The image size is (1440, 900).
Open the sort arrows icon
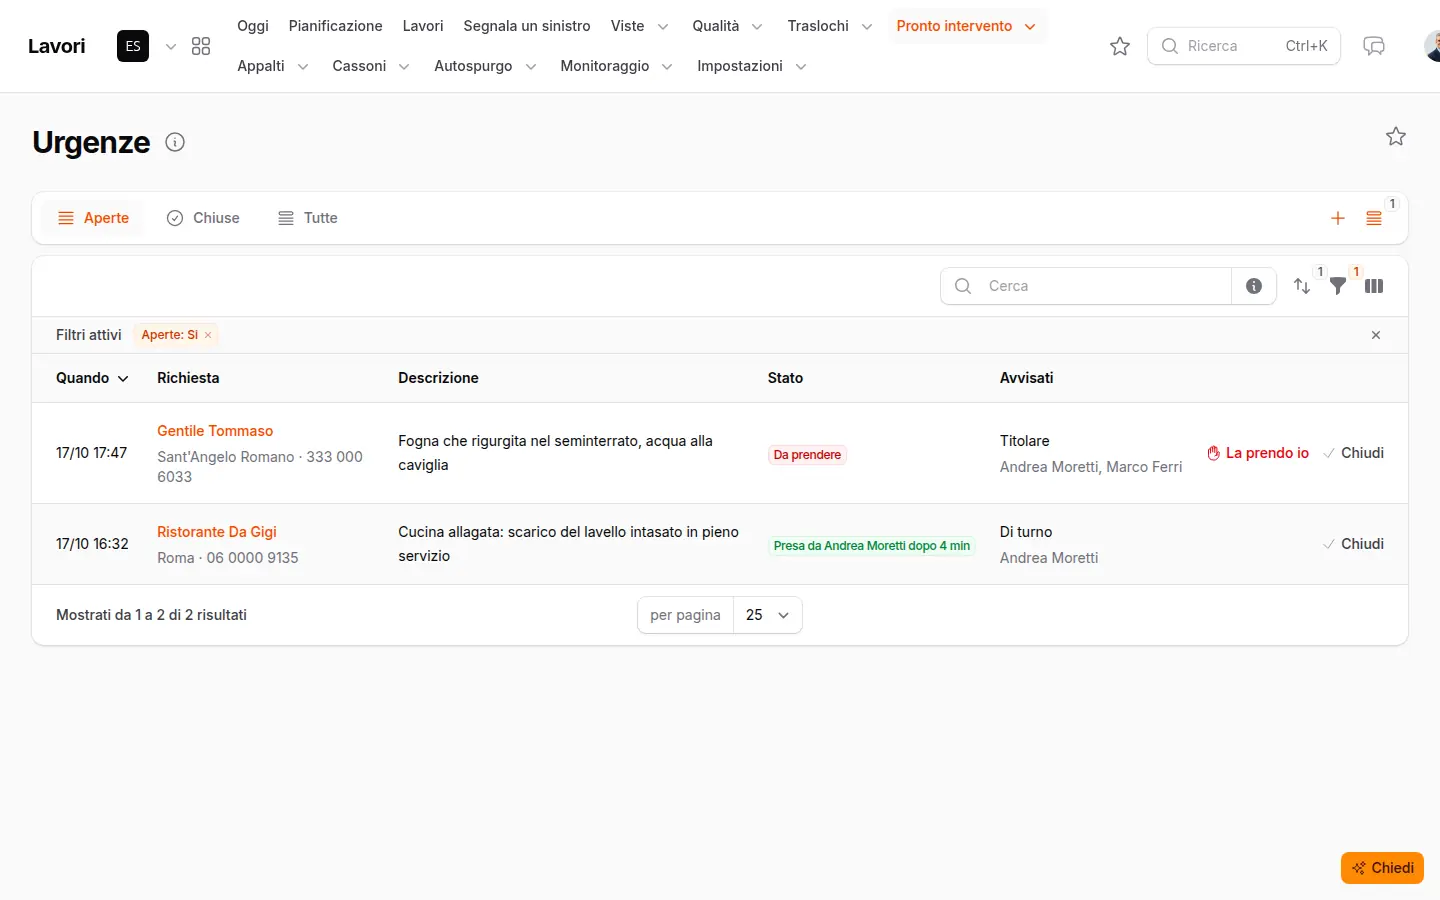point(1302,286)
